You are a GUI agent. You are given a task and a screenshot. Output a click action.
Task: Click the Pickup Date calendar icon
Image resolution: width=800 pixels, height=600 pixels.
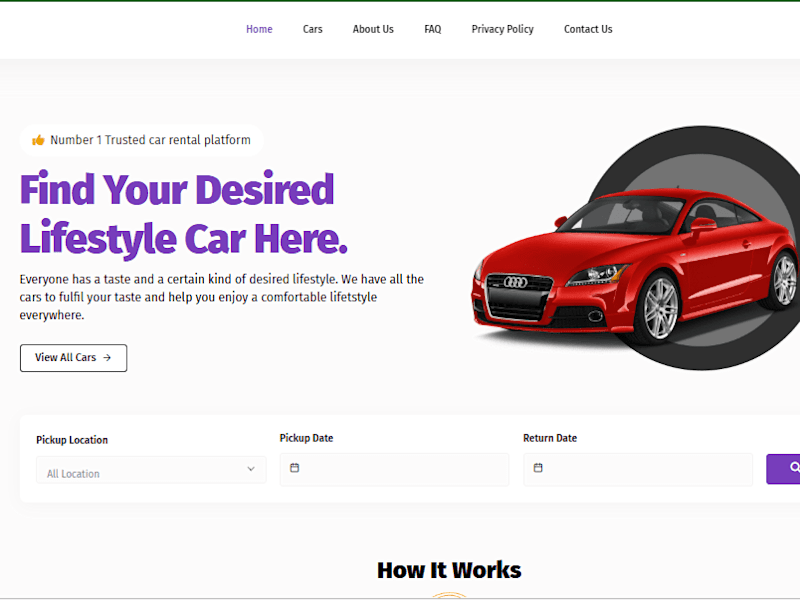(x=294, y=467)
